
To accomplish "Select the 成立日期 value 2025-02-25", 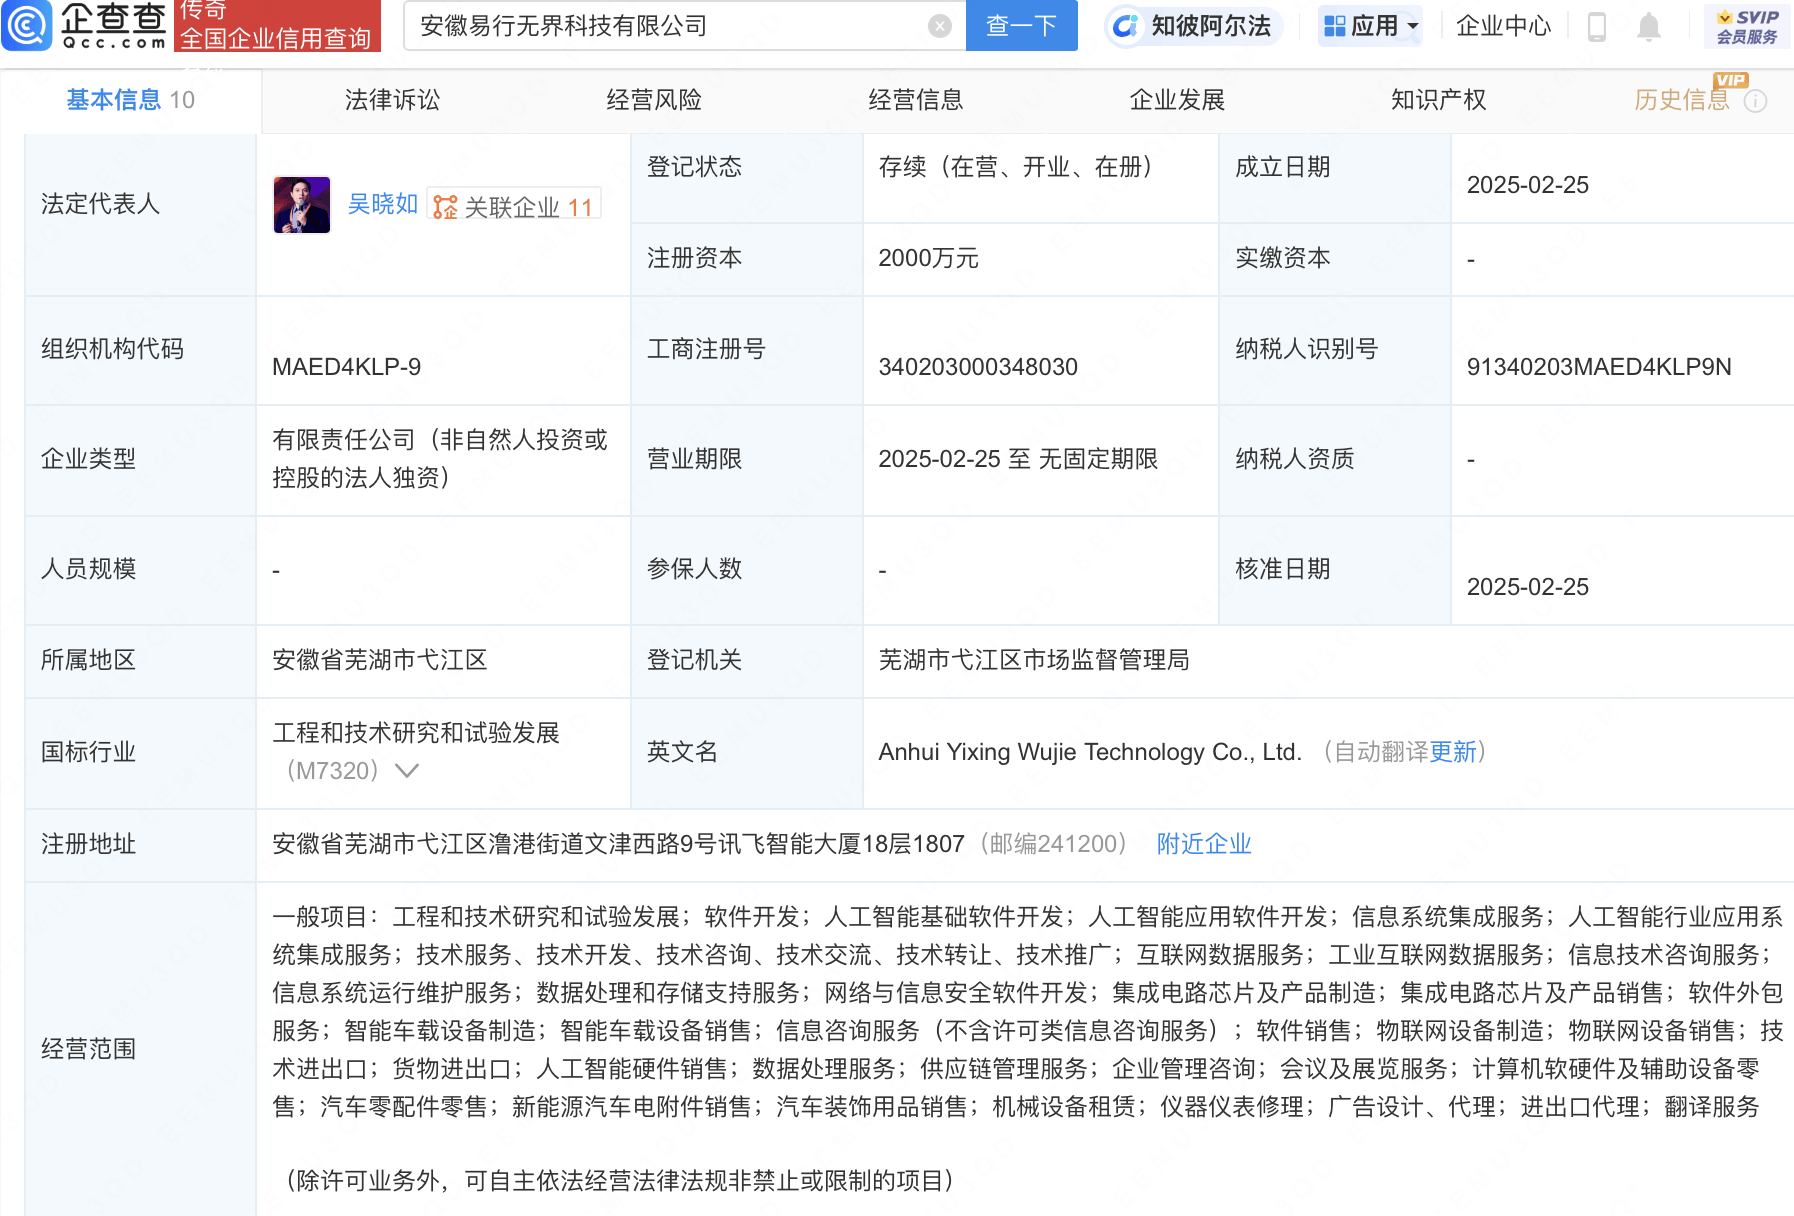I will tap(1528, 185).
